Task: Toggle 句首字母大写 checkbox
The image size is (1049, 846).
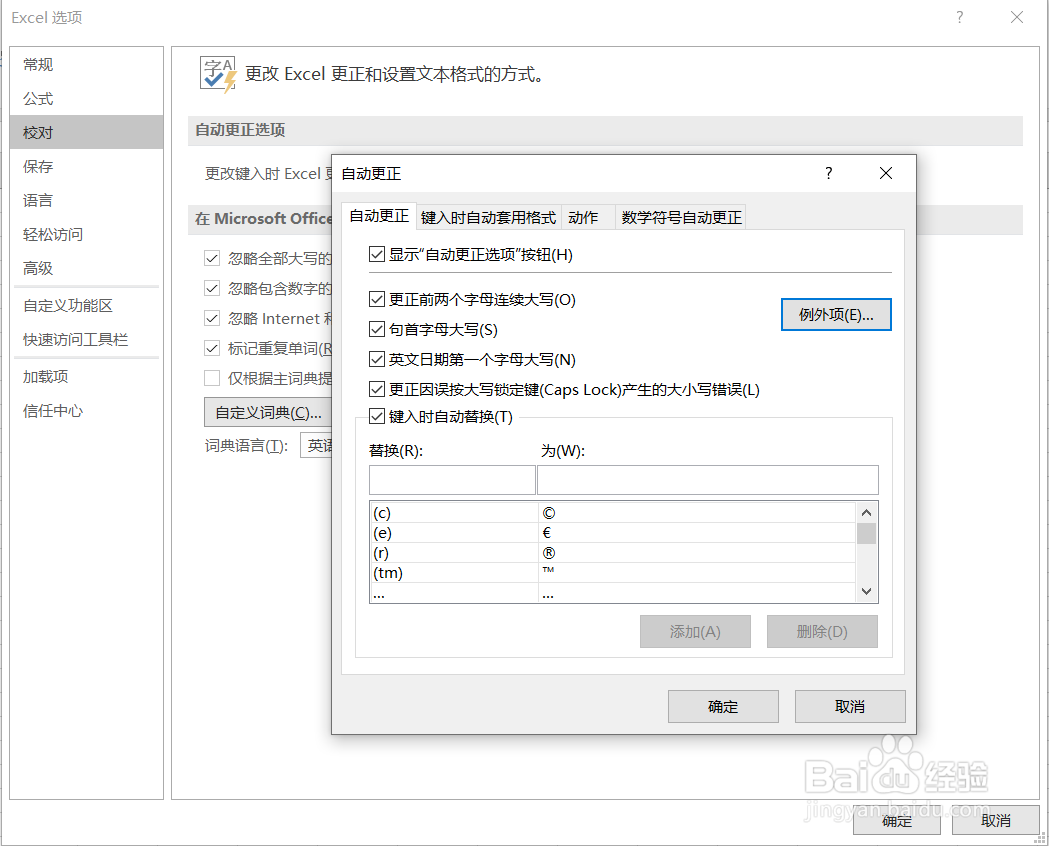Action: [377, 329]
